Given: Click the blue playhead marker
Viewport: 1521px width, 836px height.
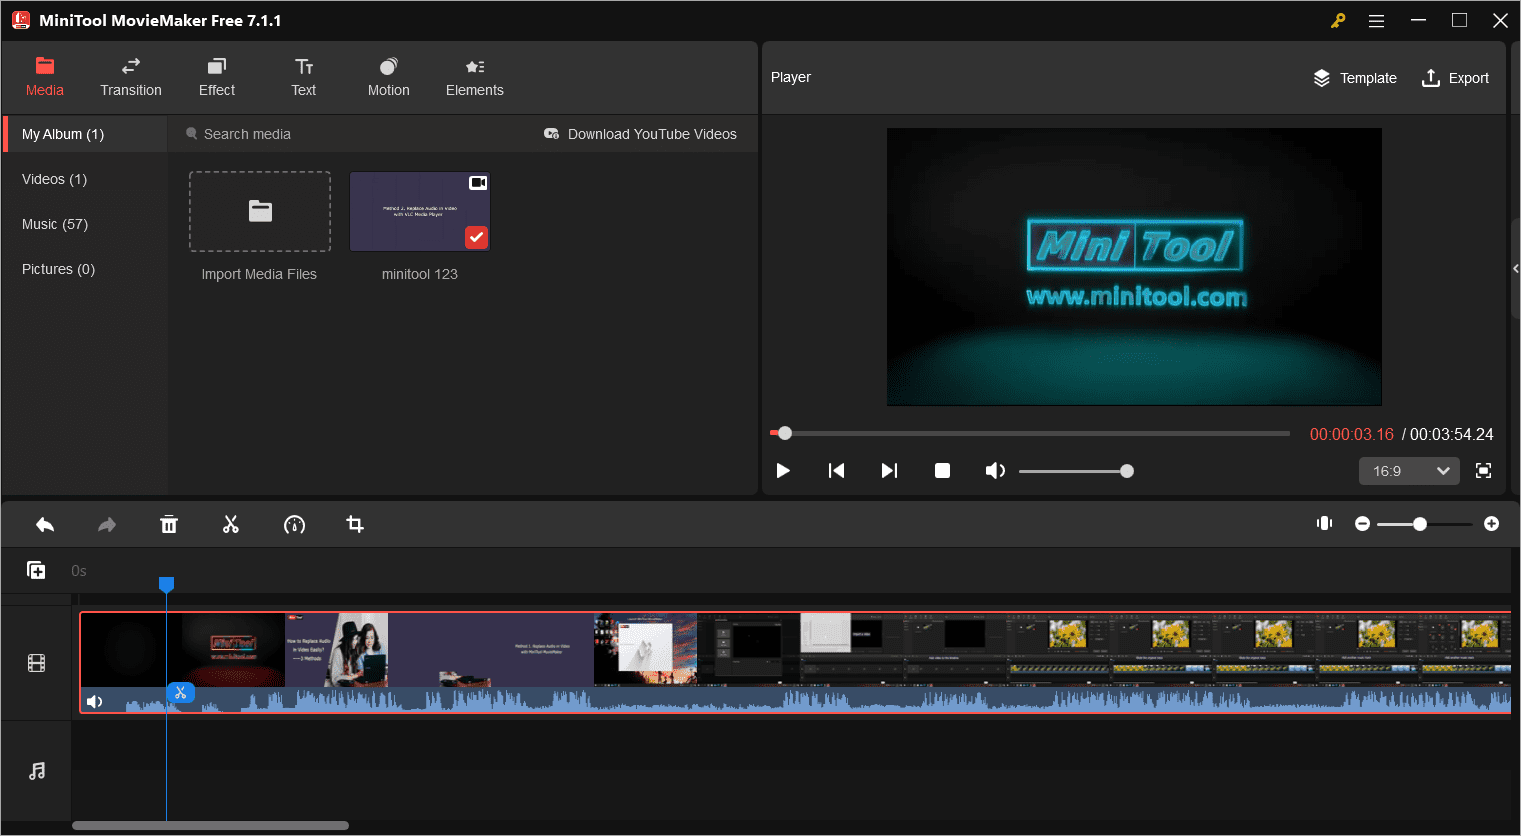Looking at the screenshot, I should pyautogui.click(x=167, y=584).
